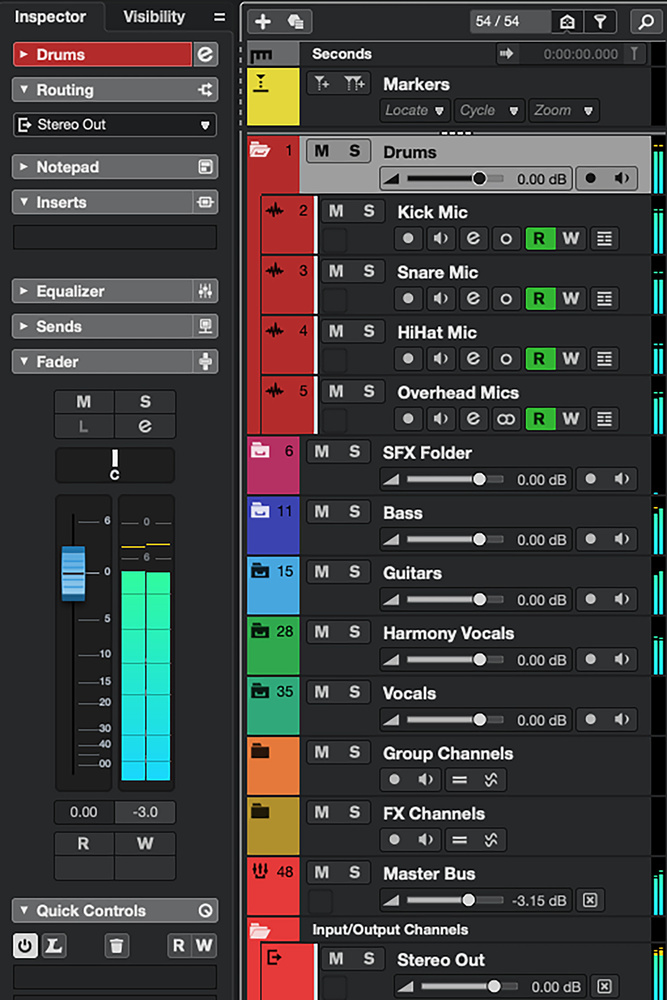Click the Add Marker icon in Markers track
This screenshot has width=667, height=1000.
(322, 83)
